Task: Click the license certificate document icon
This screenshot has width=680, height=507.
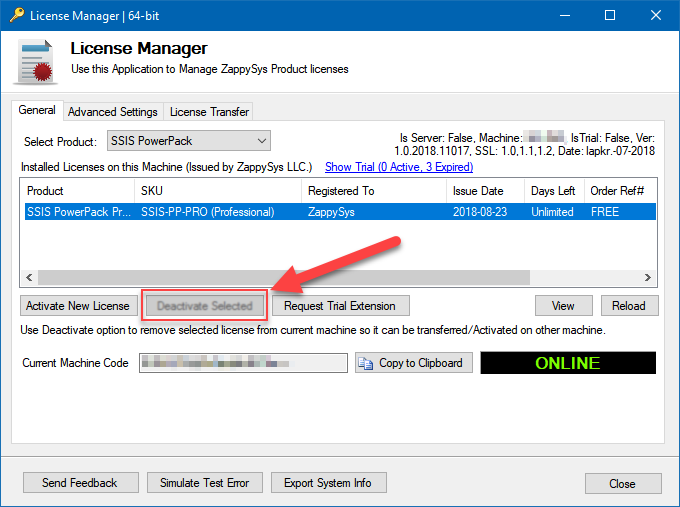Action: coord(36,62)
